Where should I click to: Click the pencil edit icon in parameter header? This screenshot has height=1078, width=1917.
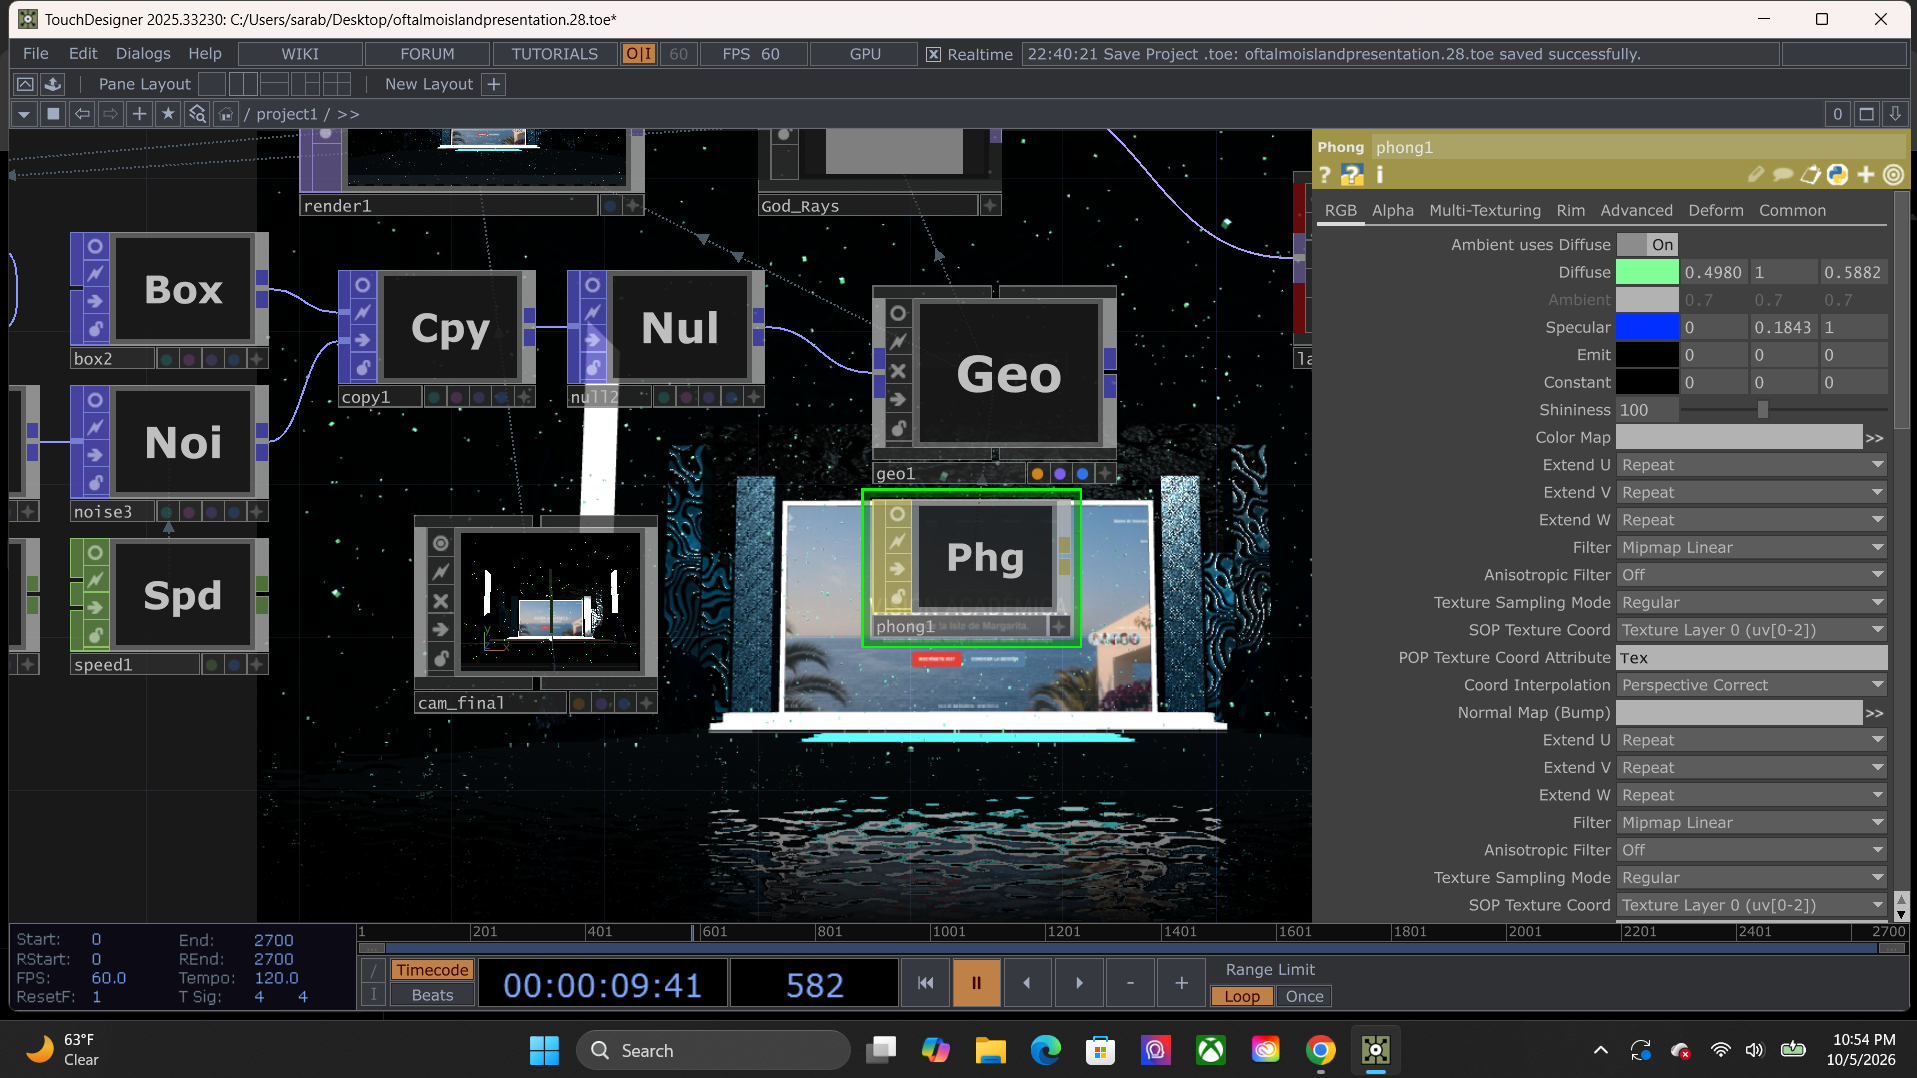[1756, 175]
